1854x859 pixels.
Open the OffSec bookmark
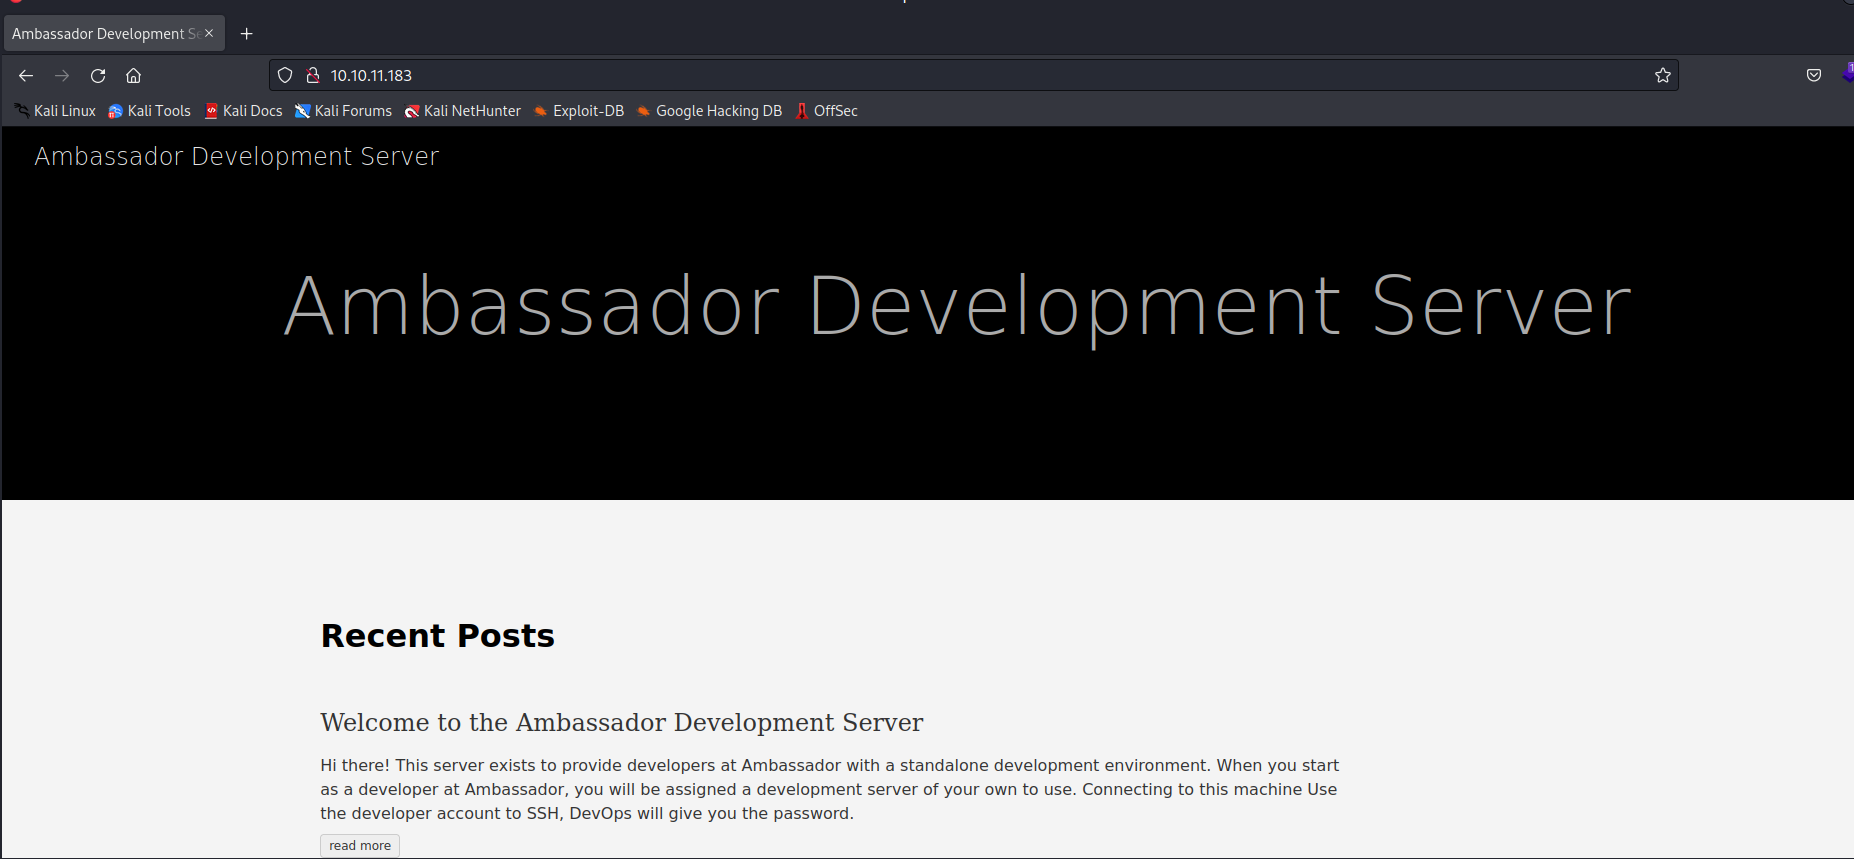pyautogui.click(x=826, y=111)
